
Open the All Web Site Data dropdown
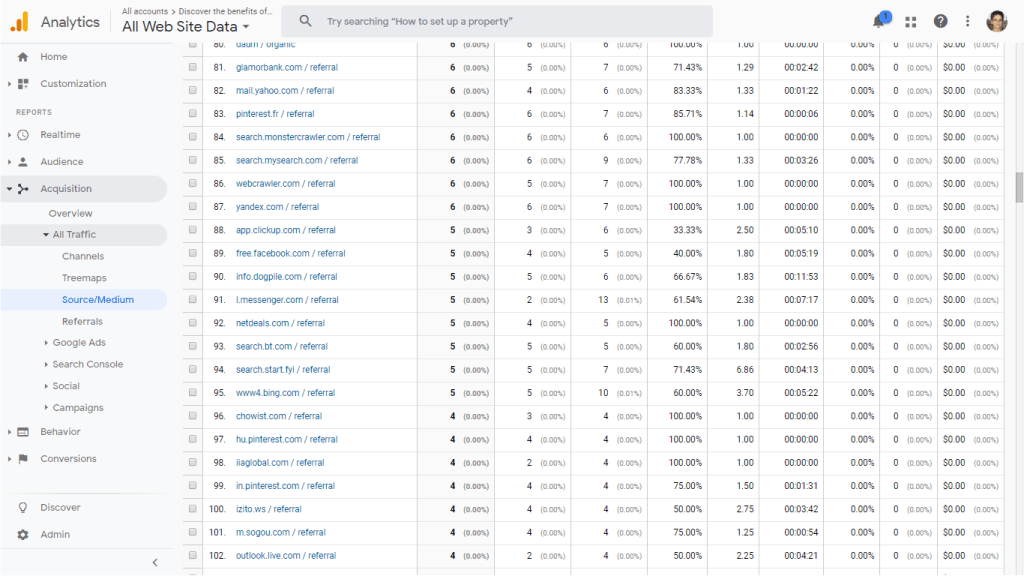186,27
